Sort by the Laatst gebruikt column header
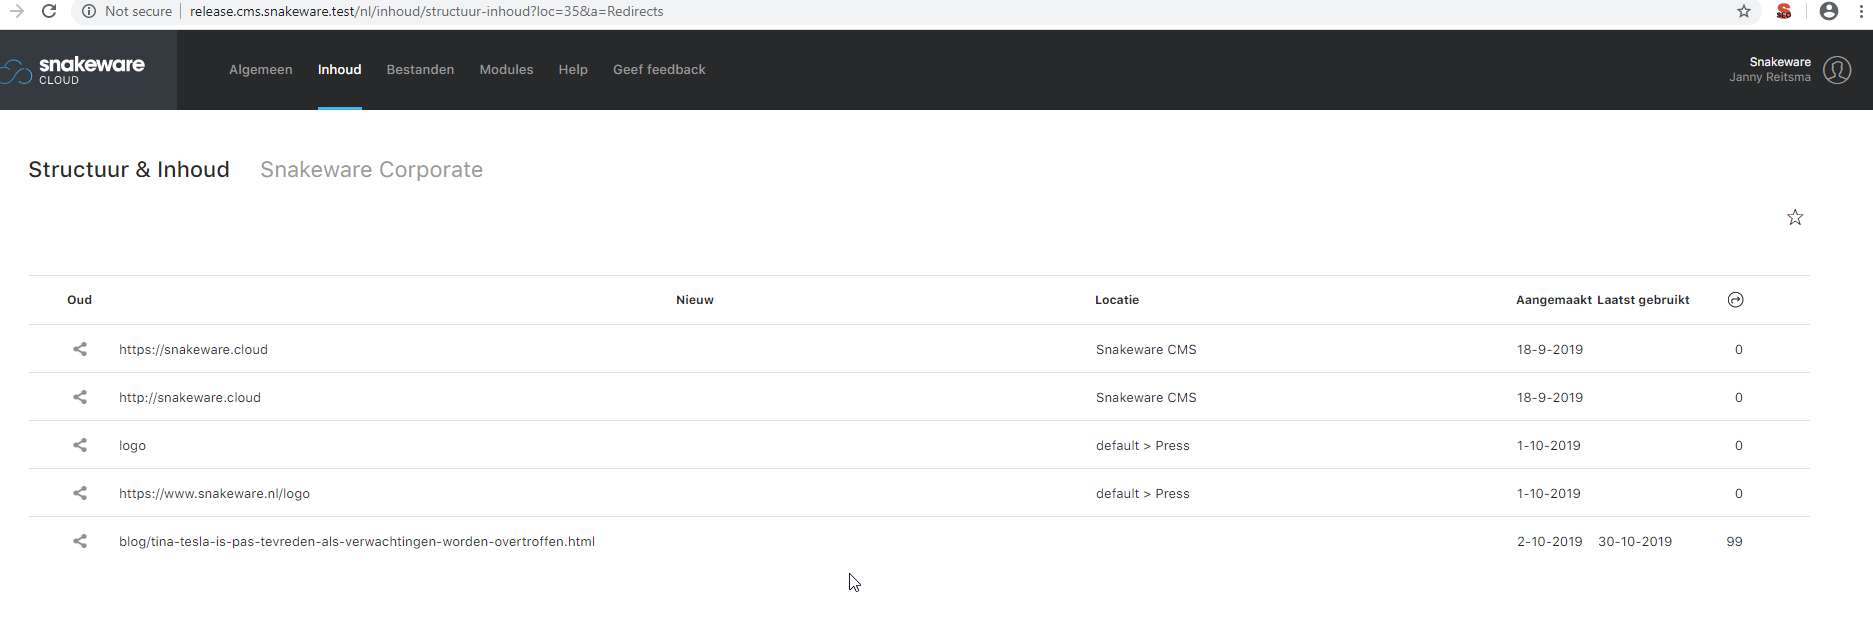 point(1643,300)
